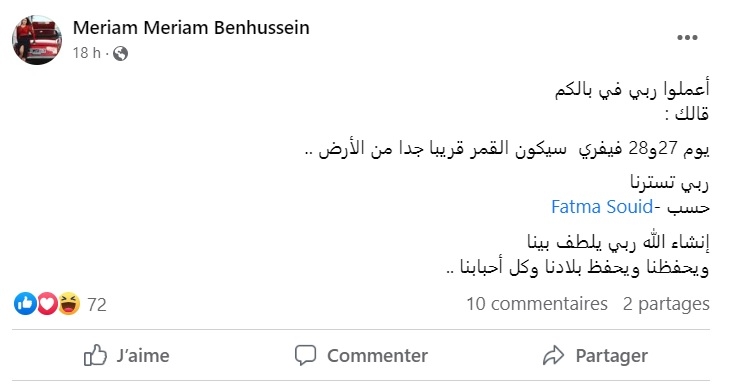Click the globe public-audience icon

[x=120, y=54]
